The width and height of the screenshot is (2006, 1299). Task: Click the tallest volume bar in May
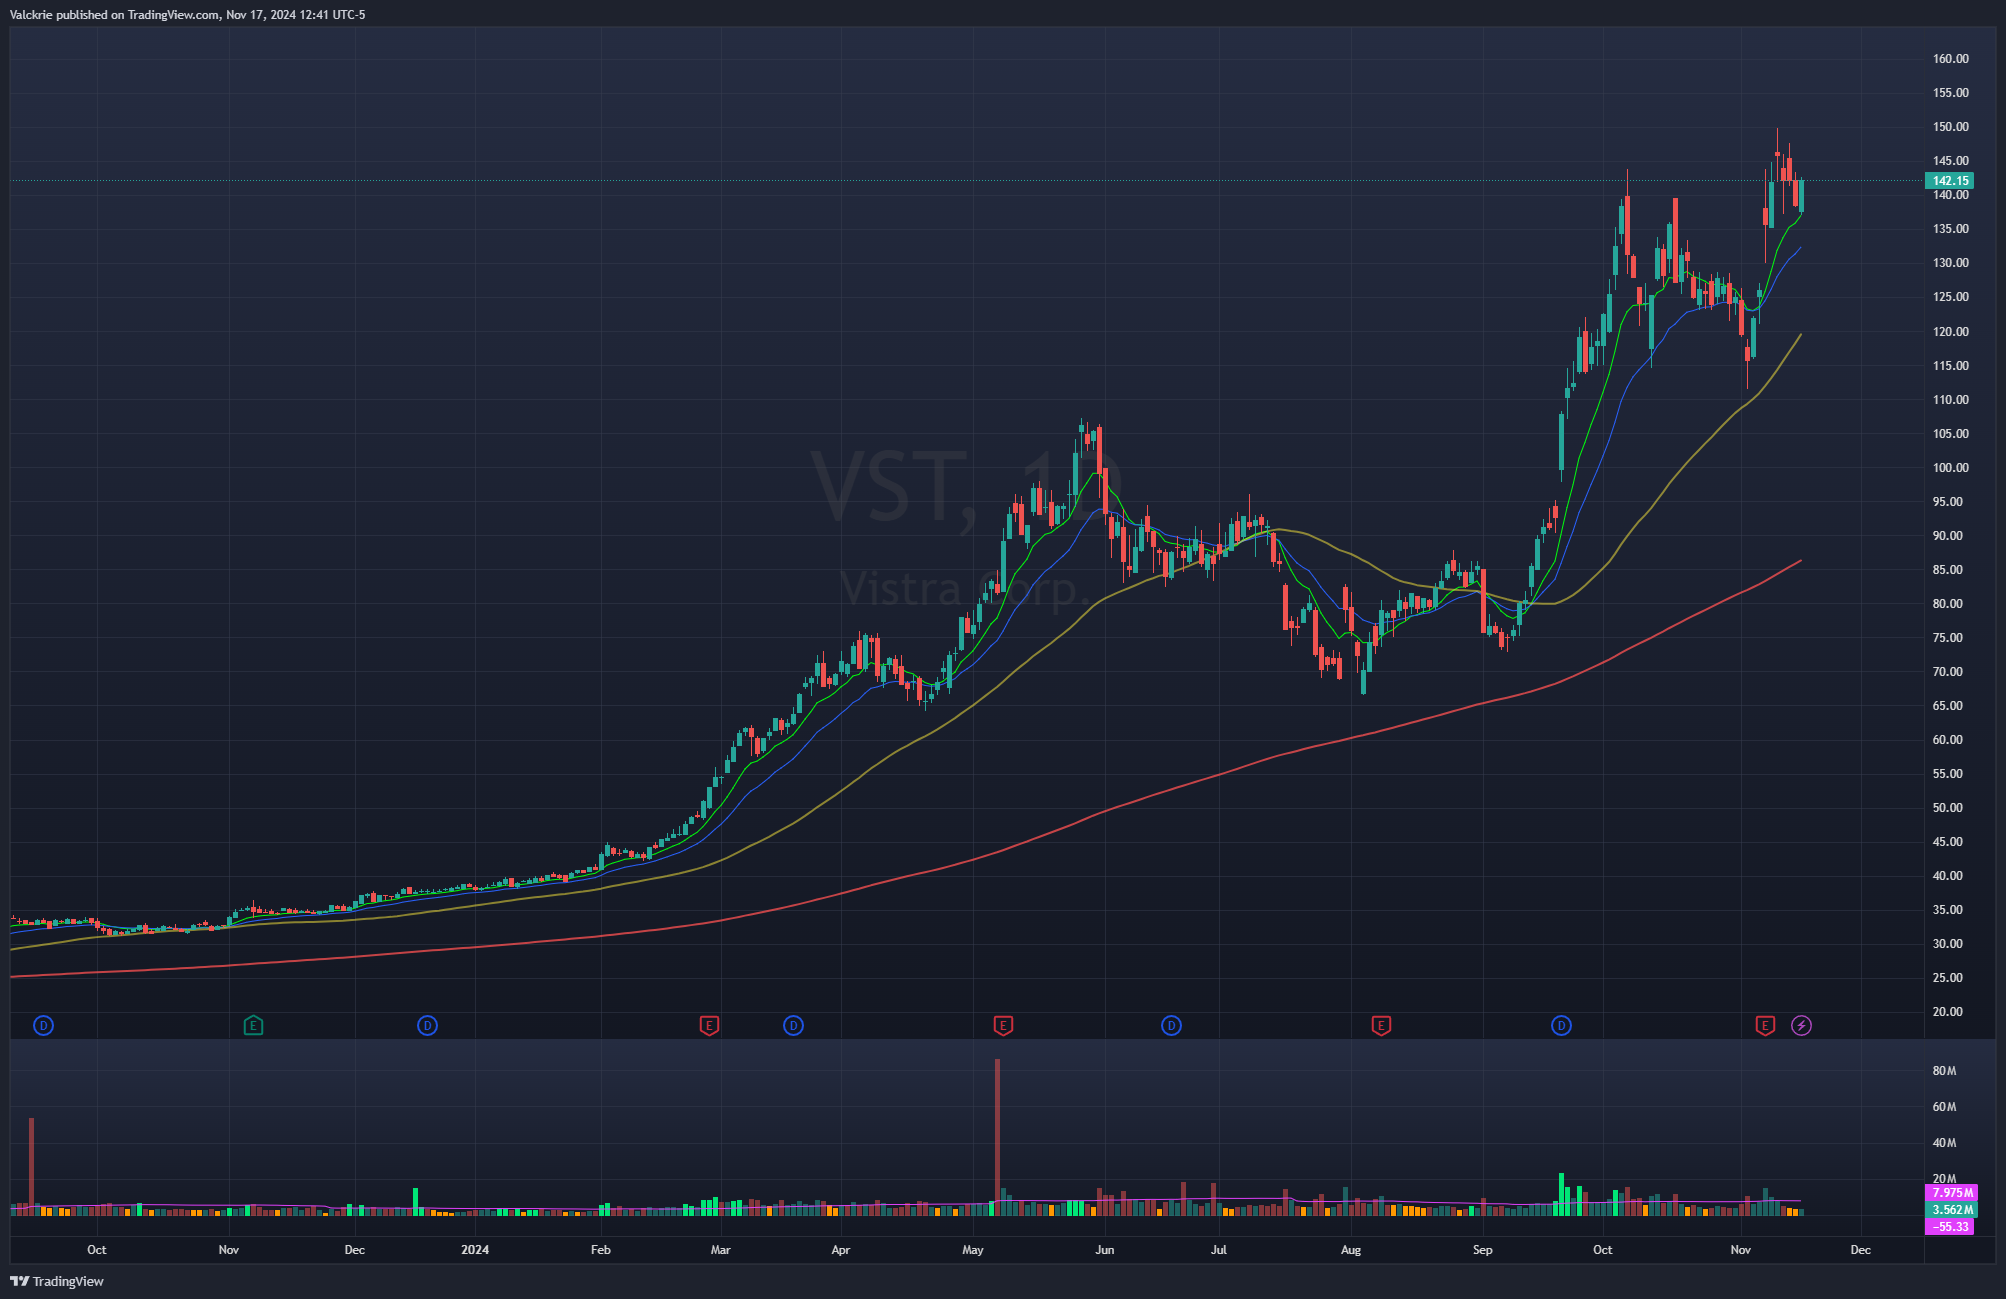(997, 1137)
